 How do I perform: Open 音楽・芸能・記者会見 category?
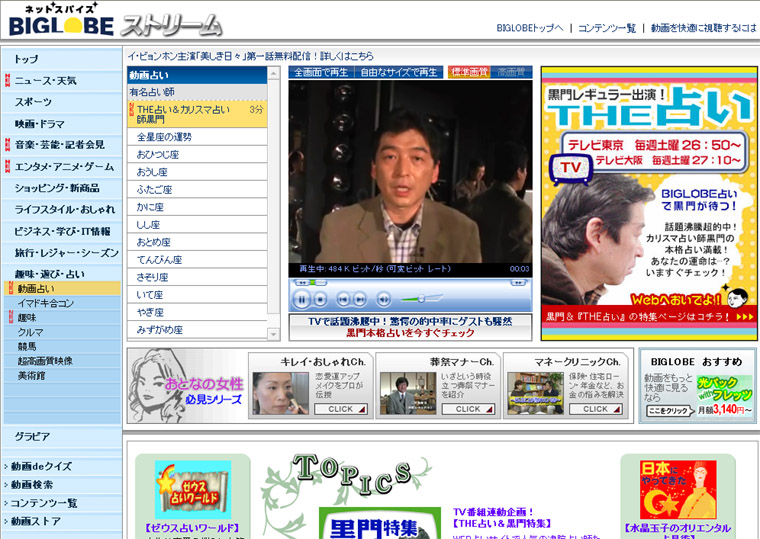62,144
